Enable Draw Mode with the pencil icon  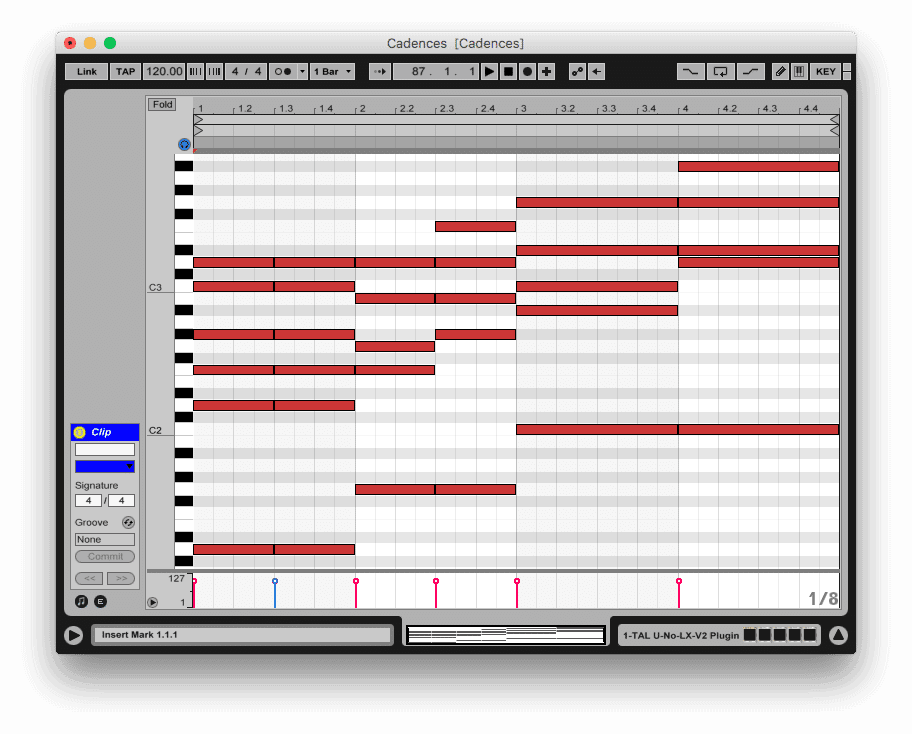[x=780, y=72]
